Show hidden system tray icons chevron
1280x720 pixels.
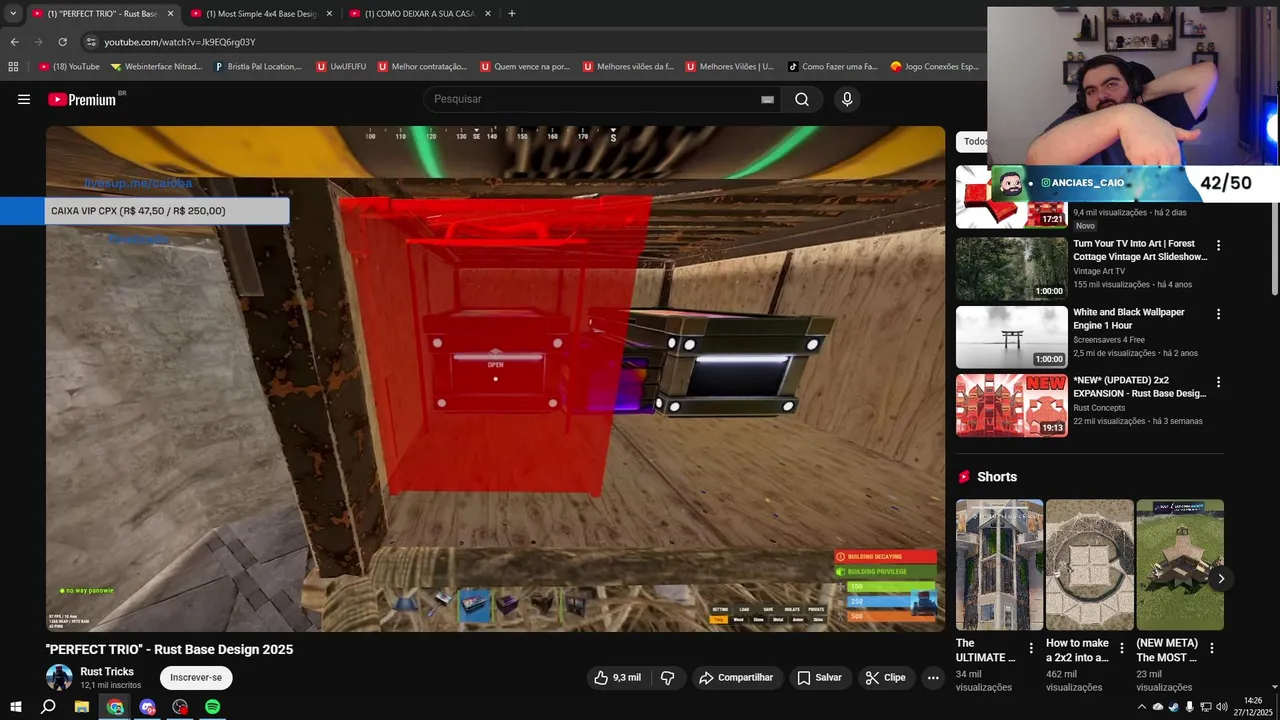1142,707
